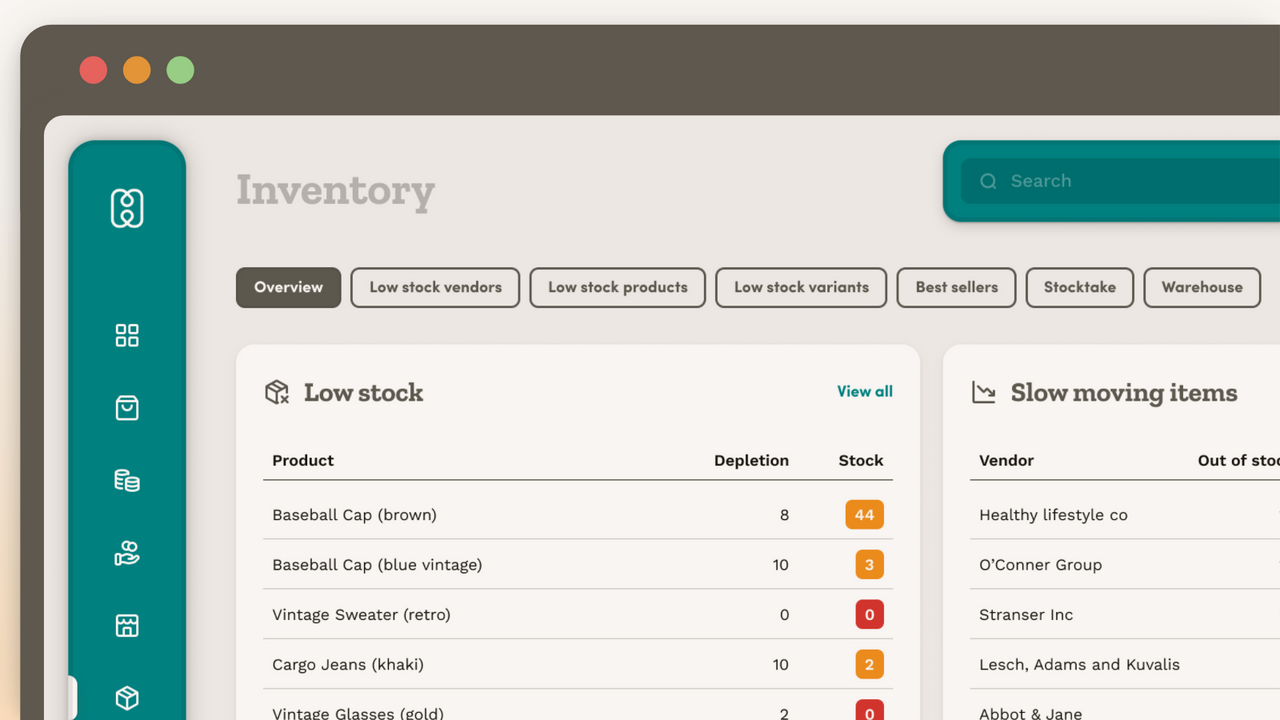Open the storefront icon in sidebar

[127, 626]
